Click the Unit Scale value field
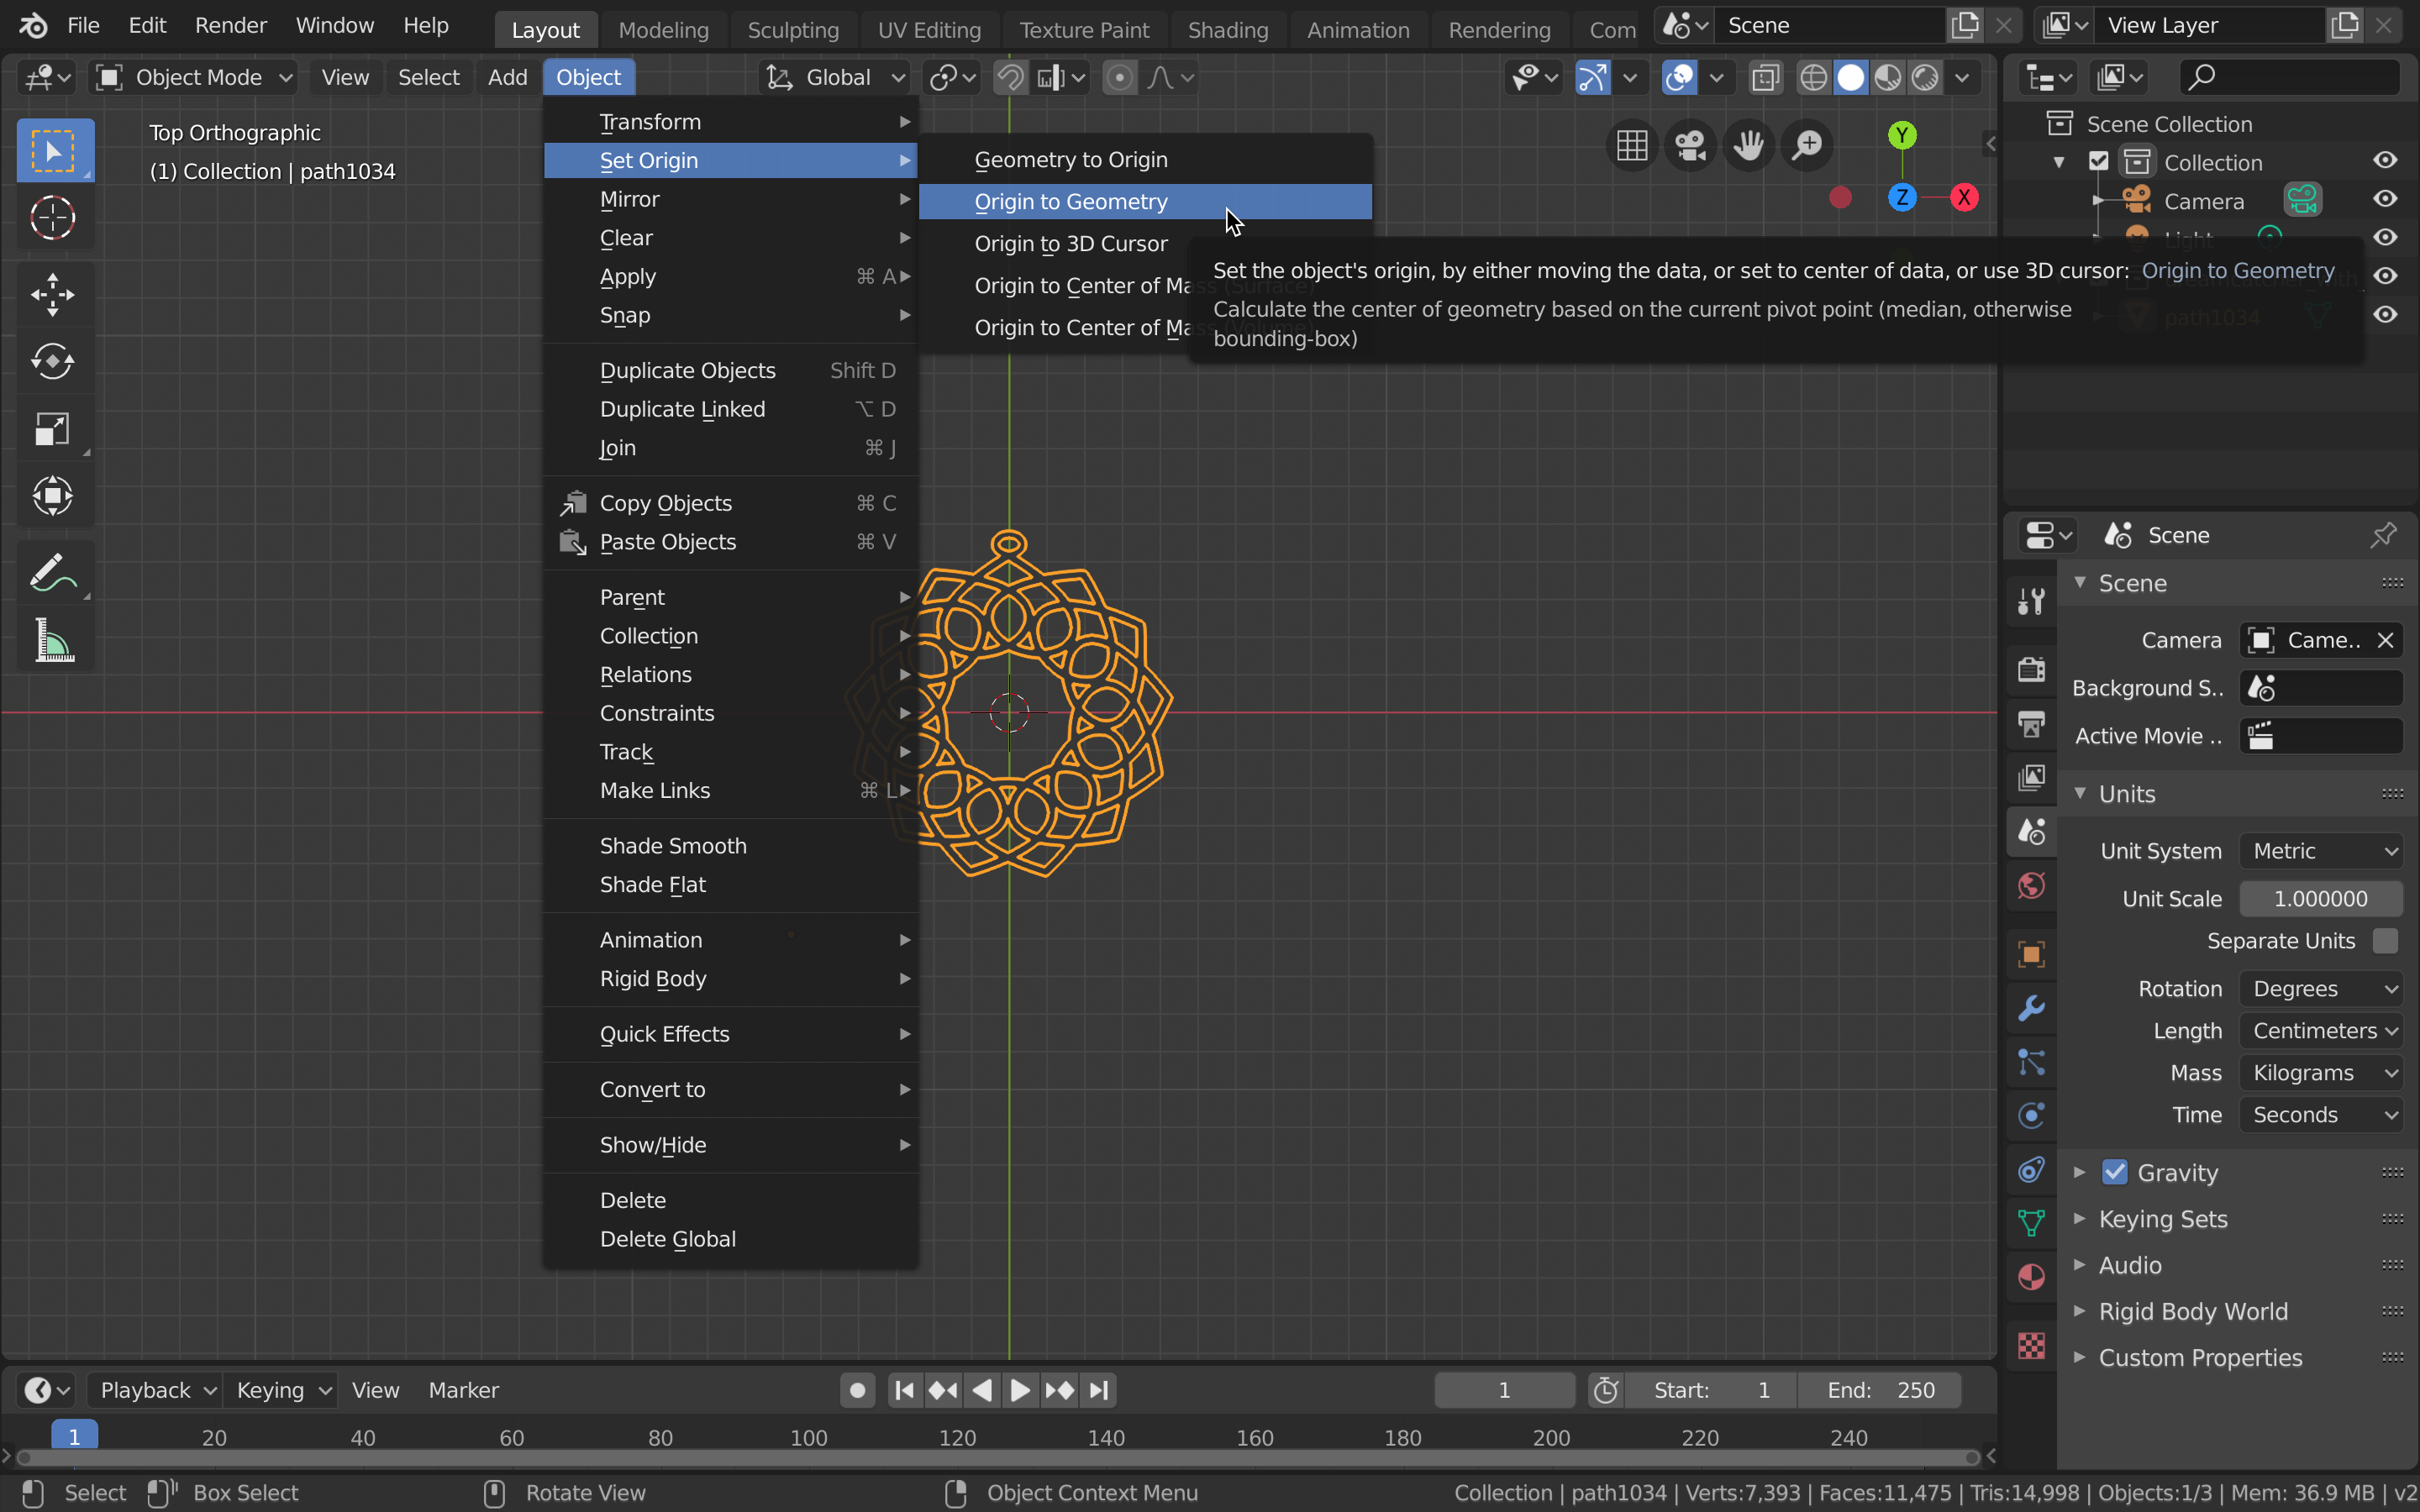 point(2320,899)
